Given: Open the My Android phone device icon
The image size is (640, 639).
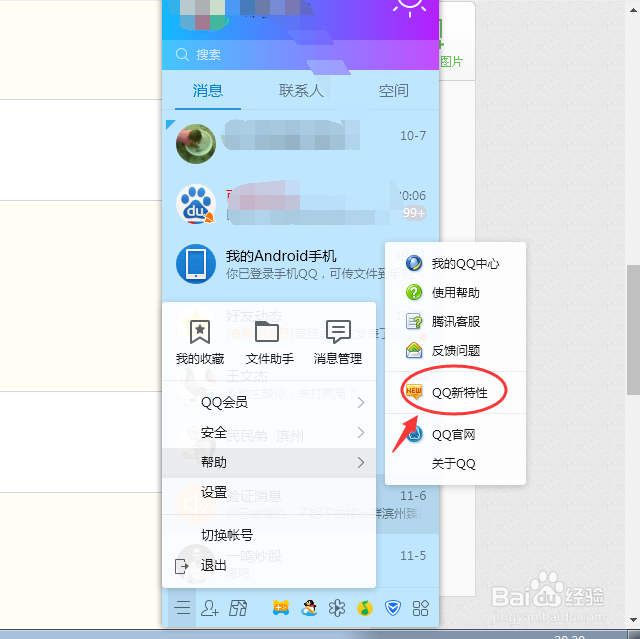Looking at the screenshot, I should pyautogui.click(x=196, y=264).
